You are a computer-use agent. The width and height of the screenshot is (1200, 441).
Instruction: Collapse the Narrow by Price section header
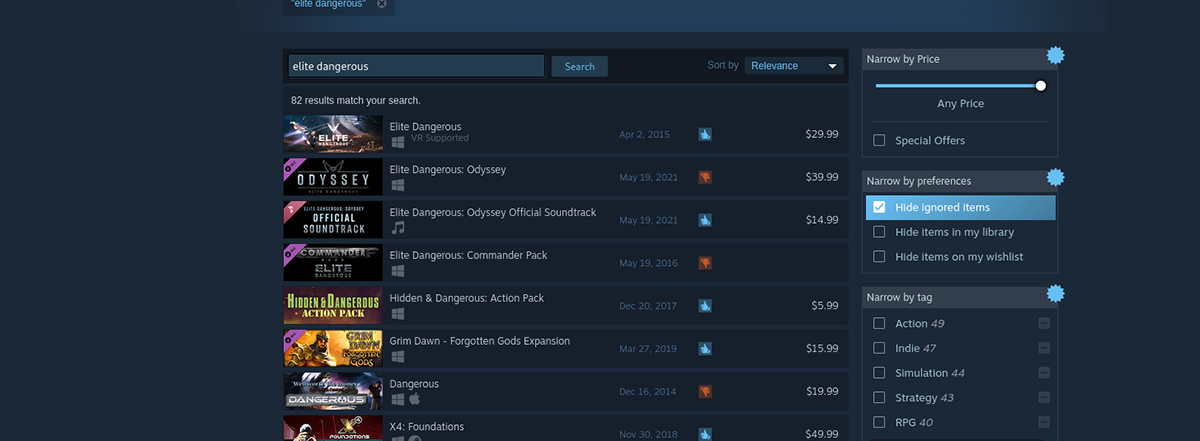point(959,59)
